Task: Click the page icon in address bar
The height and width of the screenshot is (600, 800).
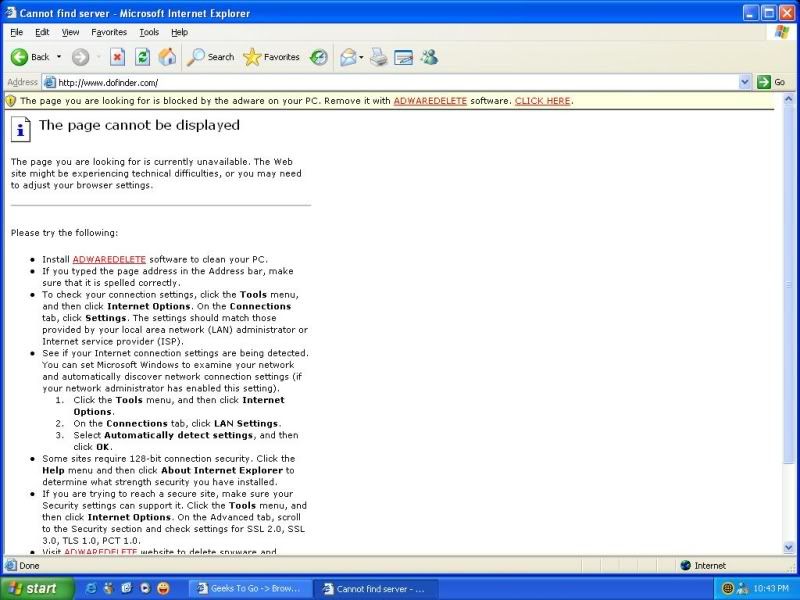Action: [49, 82]
